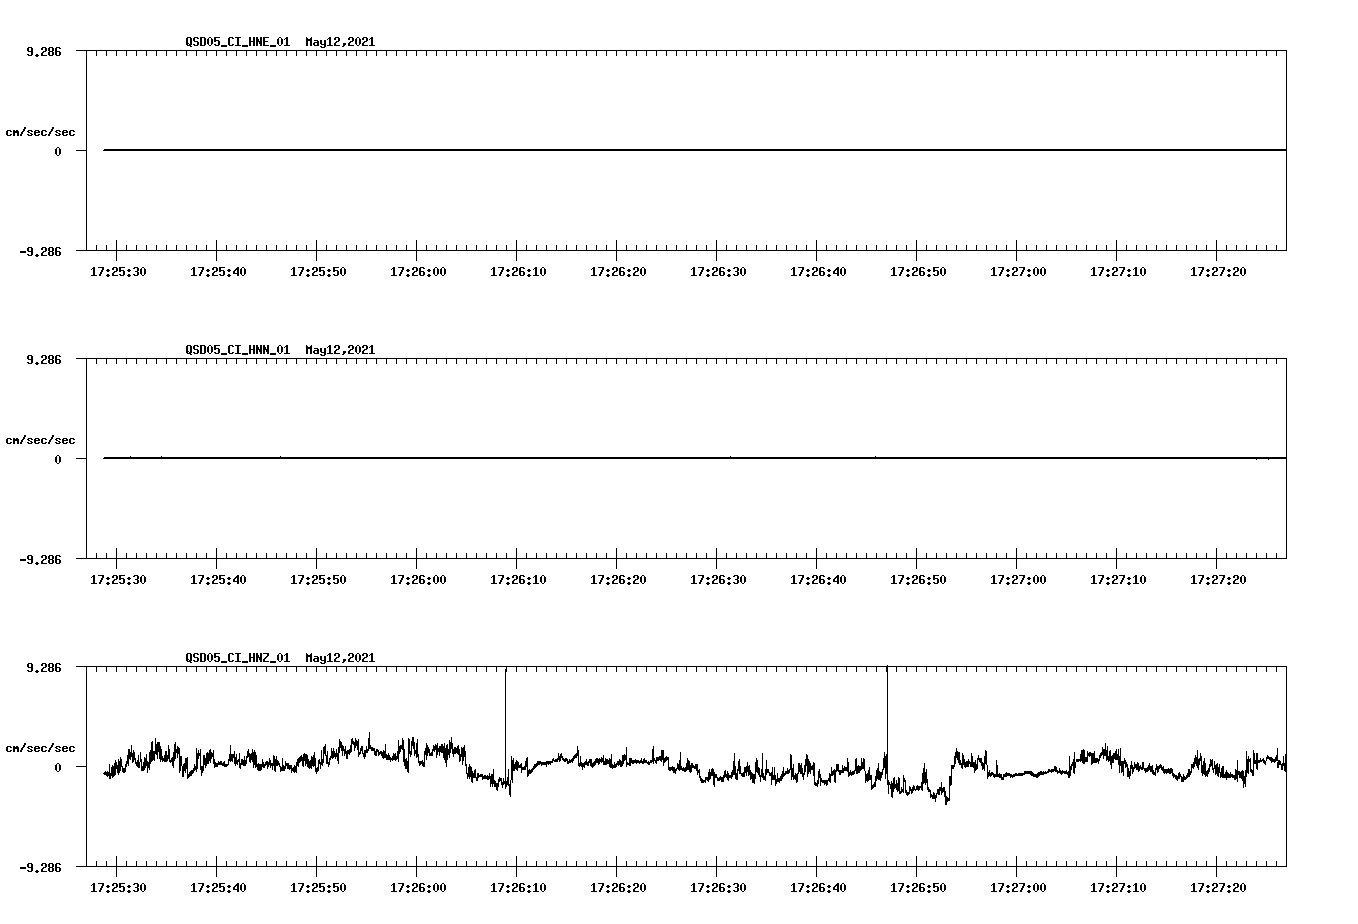
Task: Click the May12,2021 date on the HNE plot
Action: (340, 43)
